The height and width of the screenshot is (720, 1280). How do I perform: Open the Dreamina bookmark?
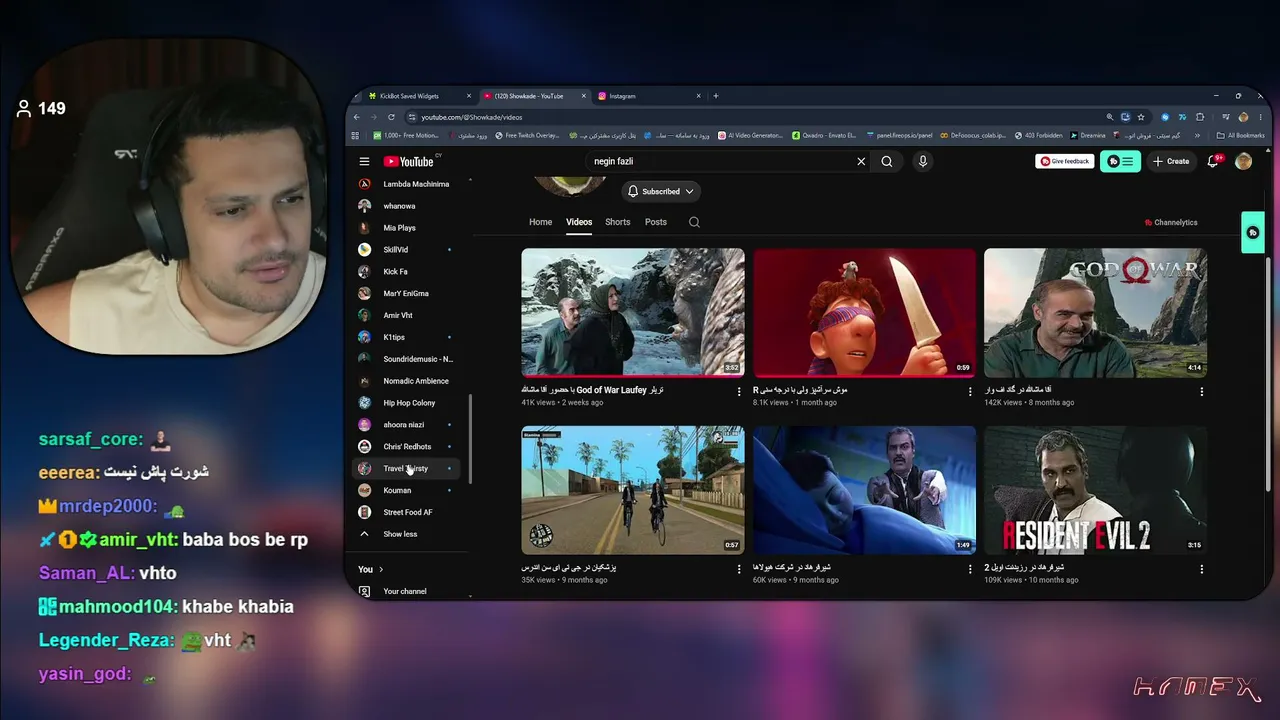1088,135
